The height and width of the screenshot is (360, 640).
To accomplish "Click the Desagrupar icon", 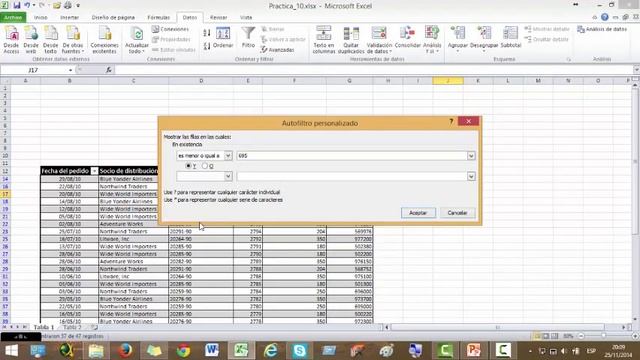I will (x=484, y=38).
